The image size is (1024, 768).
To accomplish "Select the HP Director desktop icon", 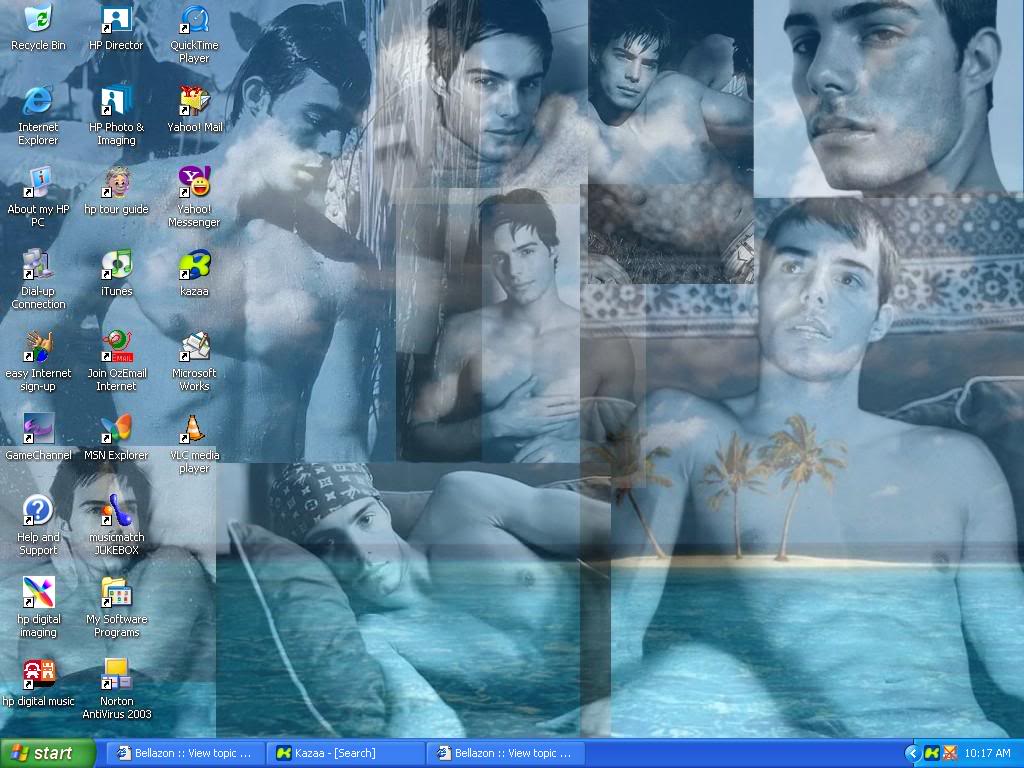I will tap(116, 20).
